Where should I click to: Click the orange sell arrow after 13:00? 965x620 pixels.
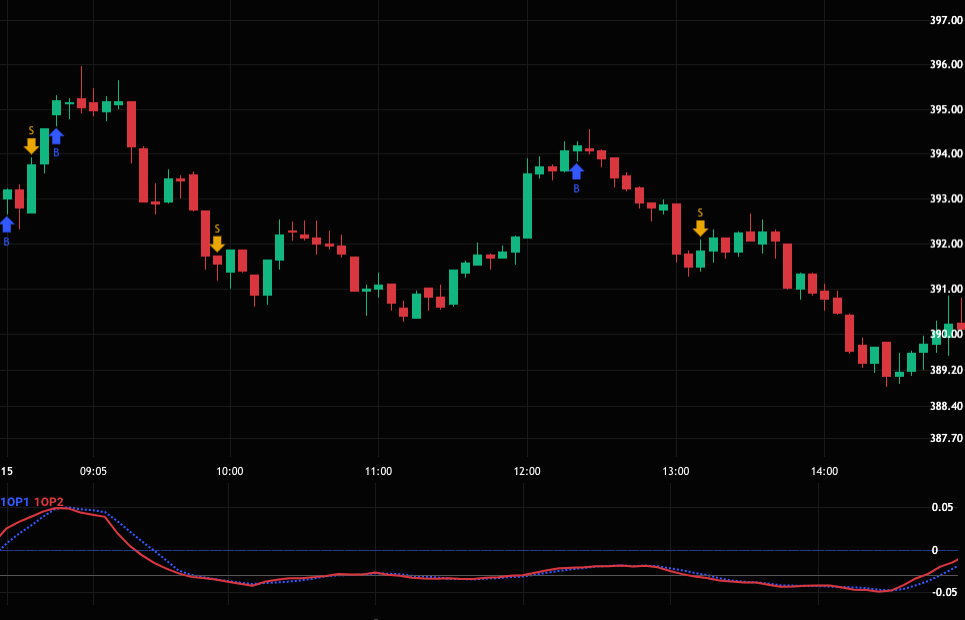point(700,228)
